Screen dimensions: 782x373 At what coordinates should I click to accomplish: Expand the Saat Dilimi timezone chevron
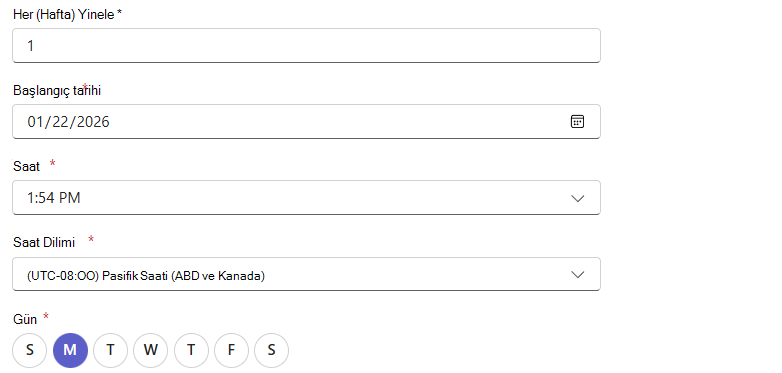tap(578, 274)
